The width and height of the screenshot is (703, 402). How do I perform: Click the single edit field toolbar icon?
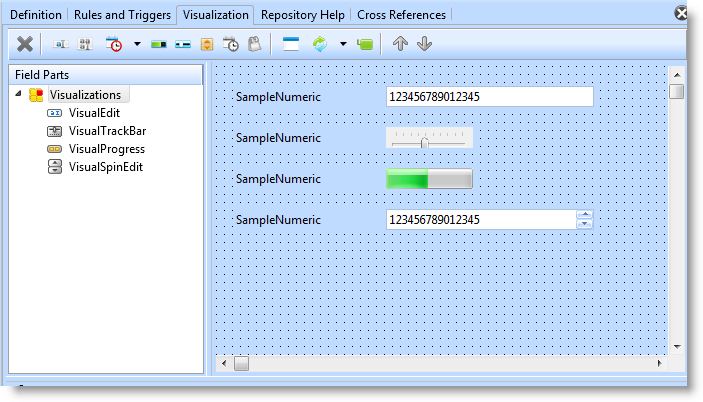[x=61, y=44]
